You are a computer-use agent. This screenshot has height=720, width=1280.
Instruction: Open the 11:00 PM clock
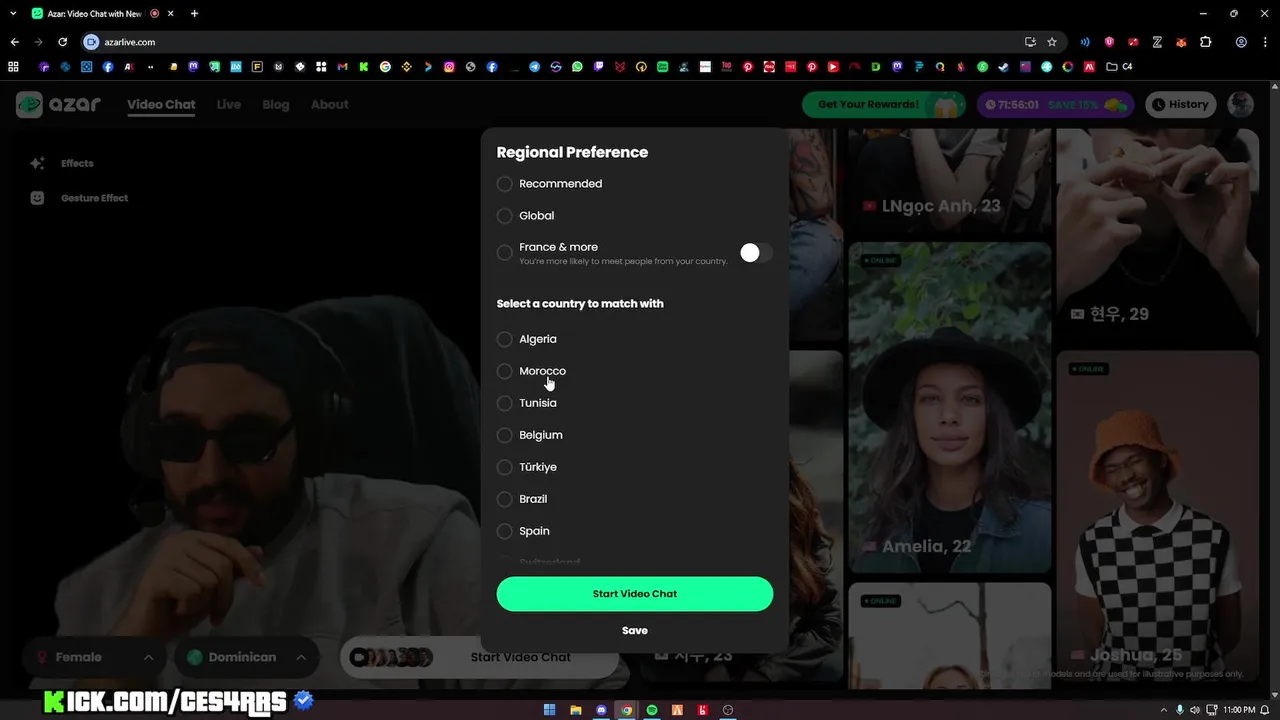click(x=1239, y=710)
